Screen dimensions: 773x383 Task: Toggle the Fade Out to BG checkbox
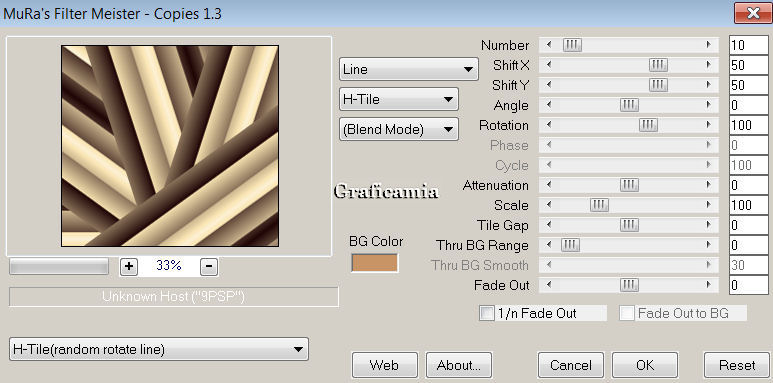(x=627, y=313)
